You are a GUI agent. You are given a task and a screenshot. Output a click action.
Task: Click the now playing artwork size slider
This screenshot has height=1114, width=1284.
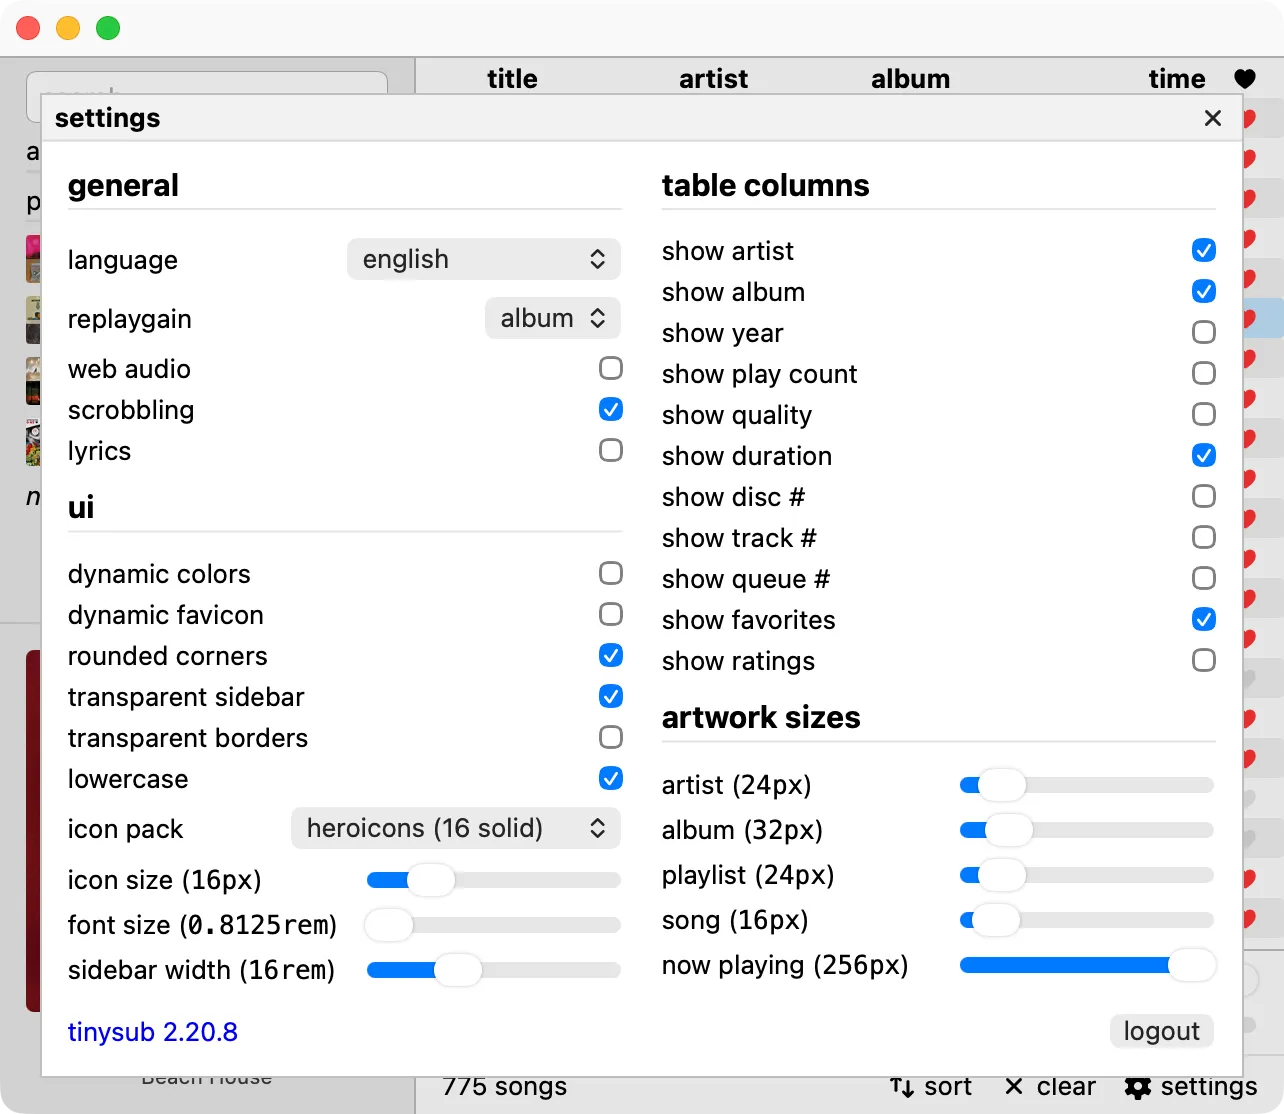[x=1087, y=965]
